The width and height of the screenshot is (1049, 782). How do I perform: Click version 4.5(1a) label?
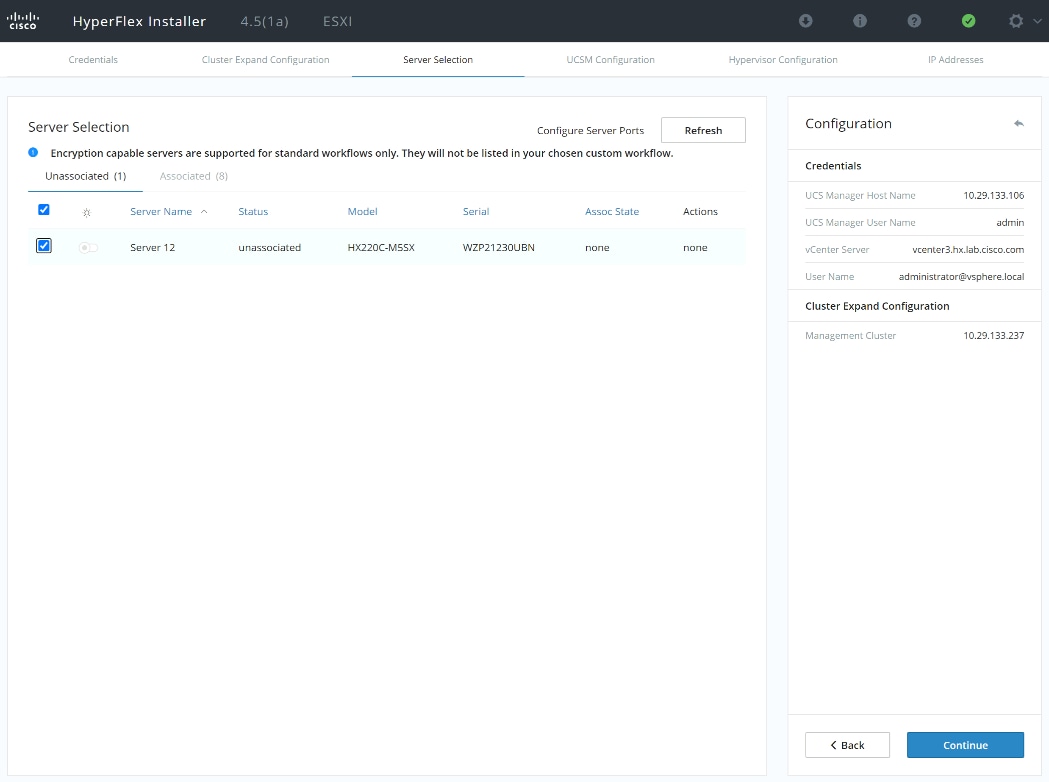coord(264,21)
